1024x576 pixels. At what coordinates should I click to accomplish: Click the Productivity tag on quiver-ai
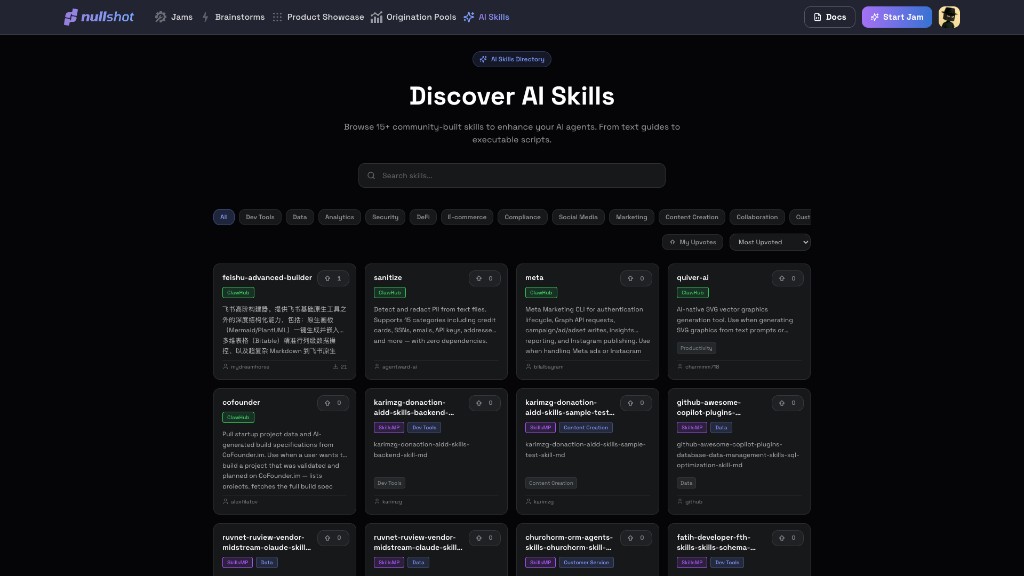coord(696,348)
